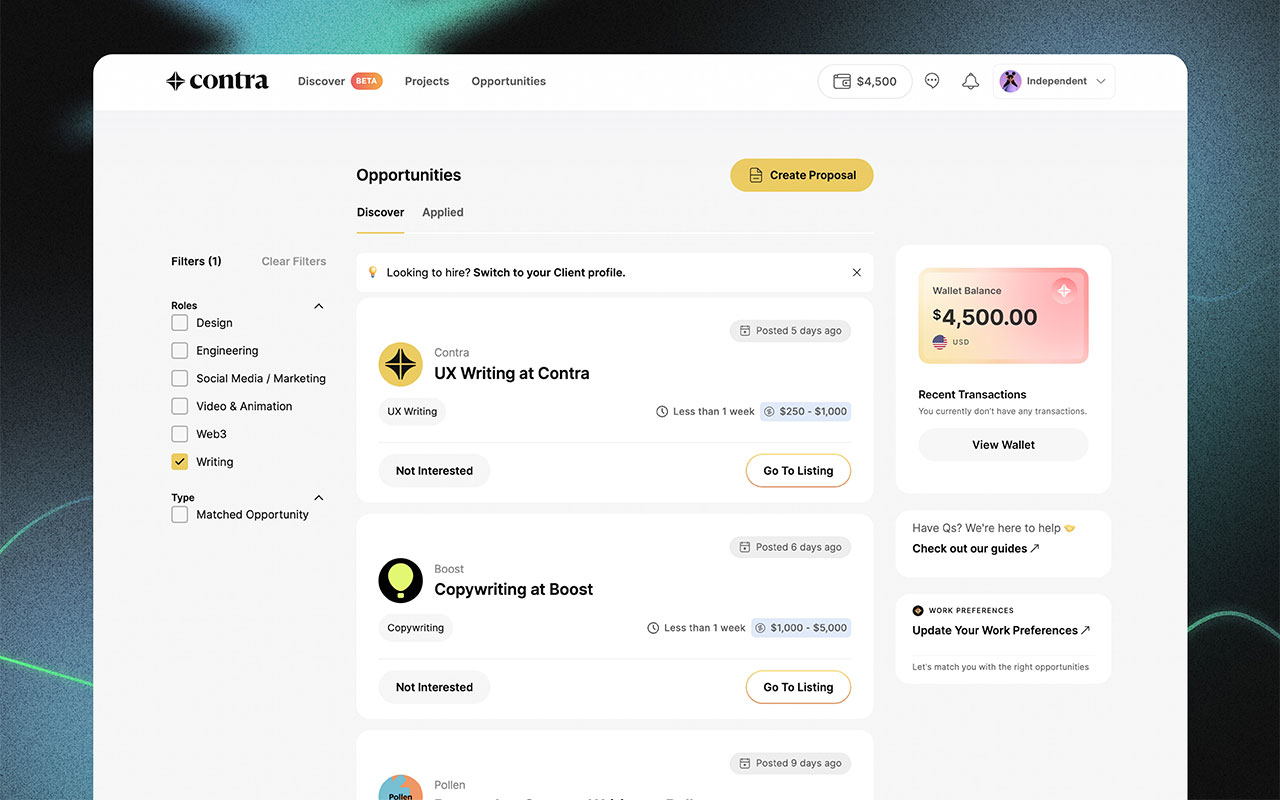1280x800 pixels.
Task: Click Not Interested on Copywriting card
Action: coord(434,687)
